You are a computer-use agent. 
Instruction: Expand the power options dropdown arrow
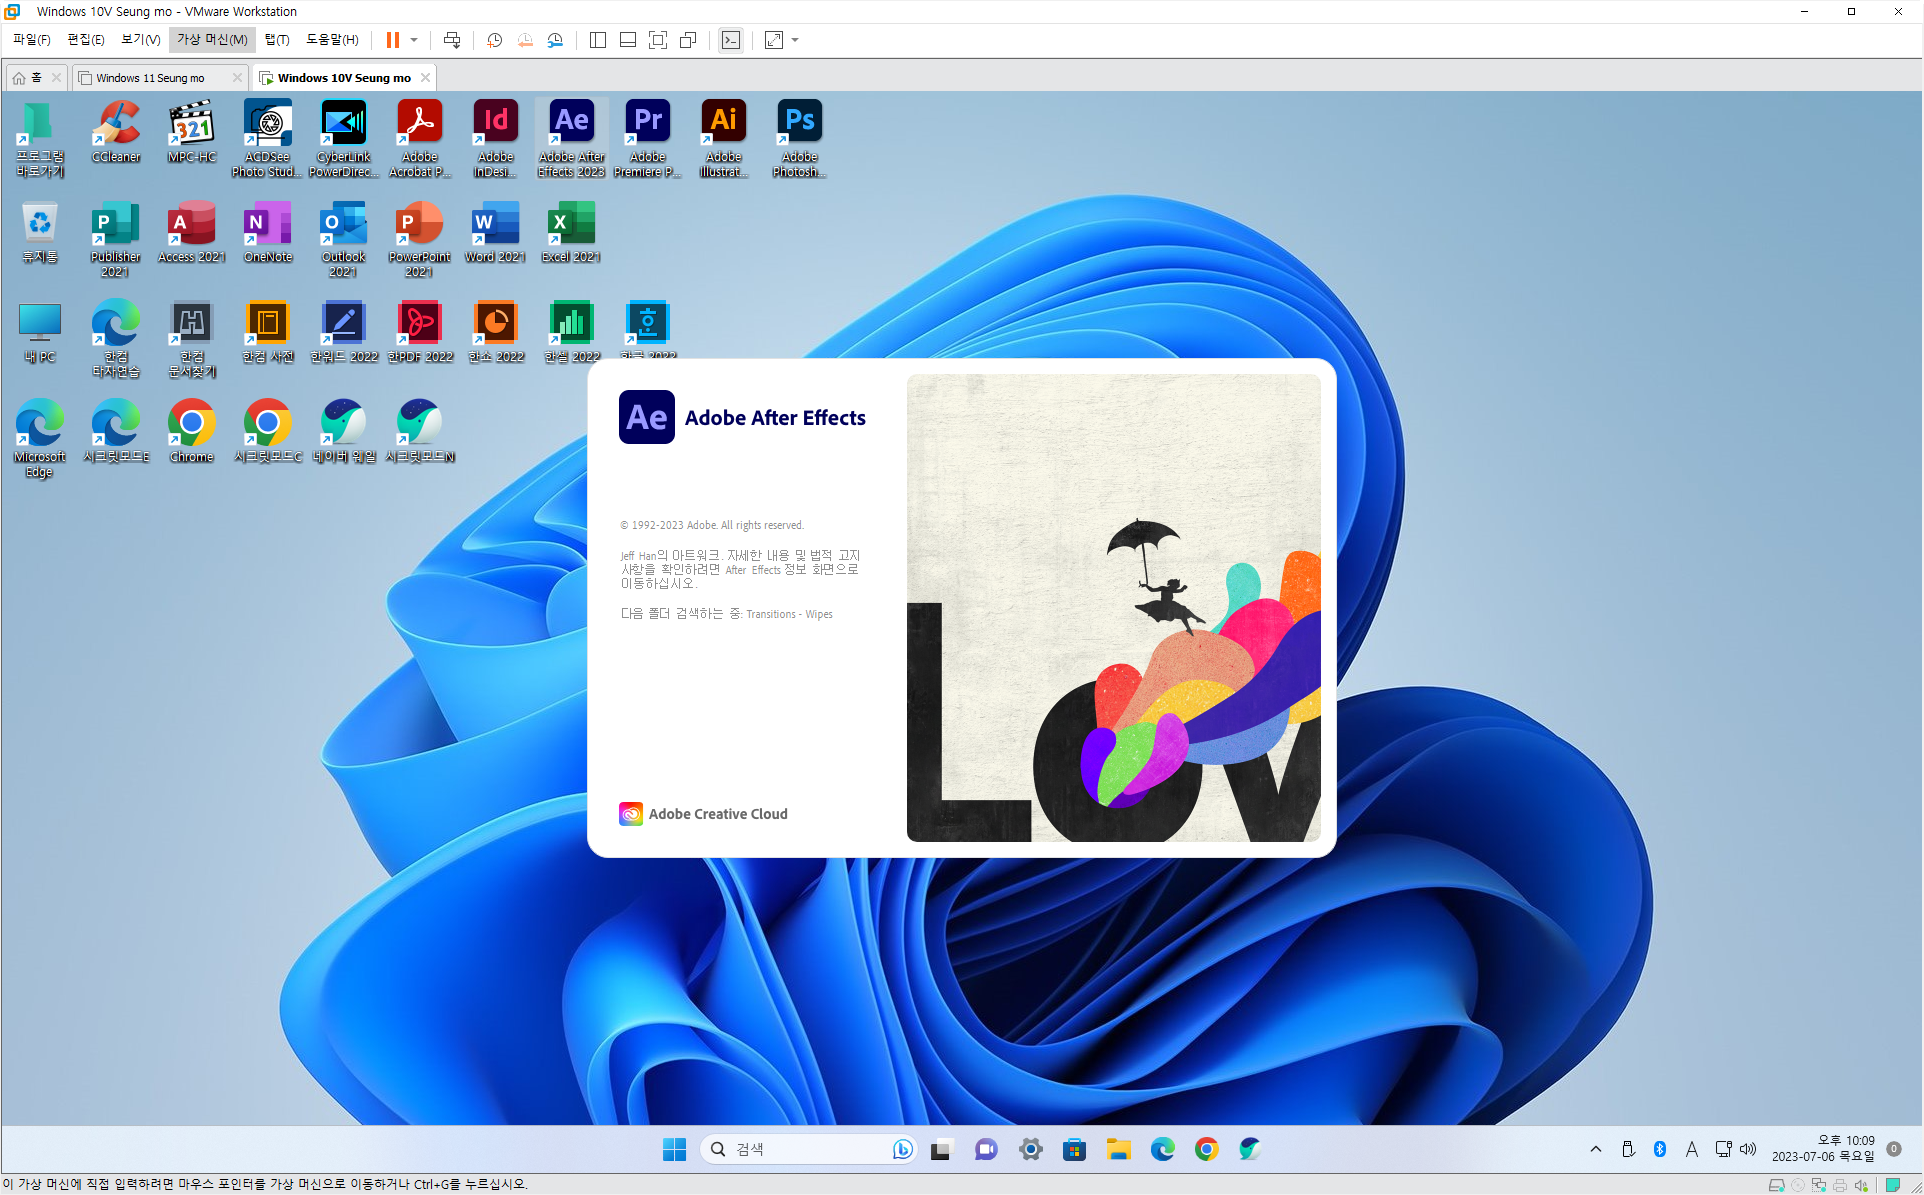pyautogui.click(x=414, y=40)
